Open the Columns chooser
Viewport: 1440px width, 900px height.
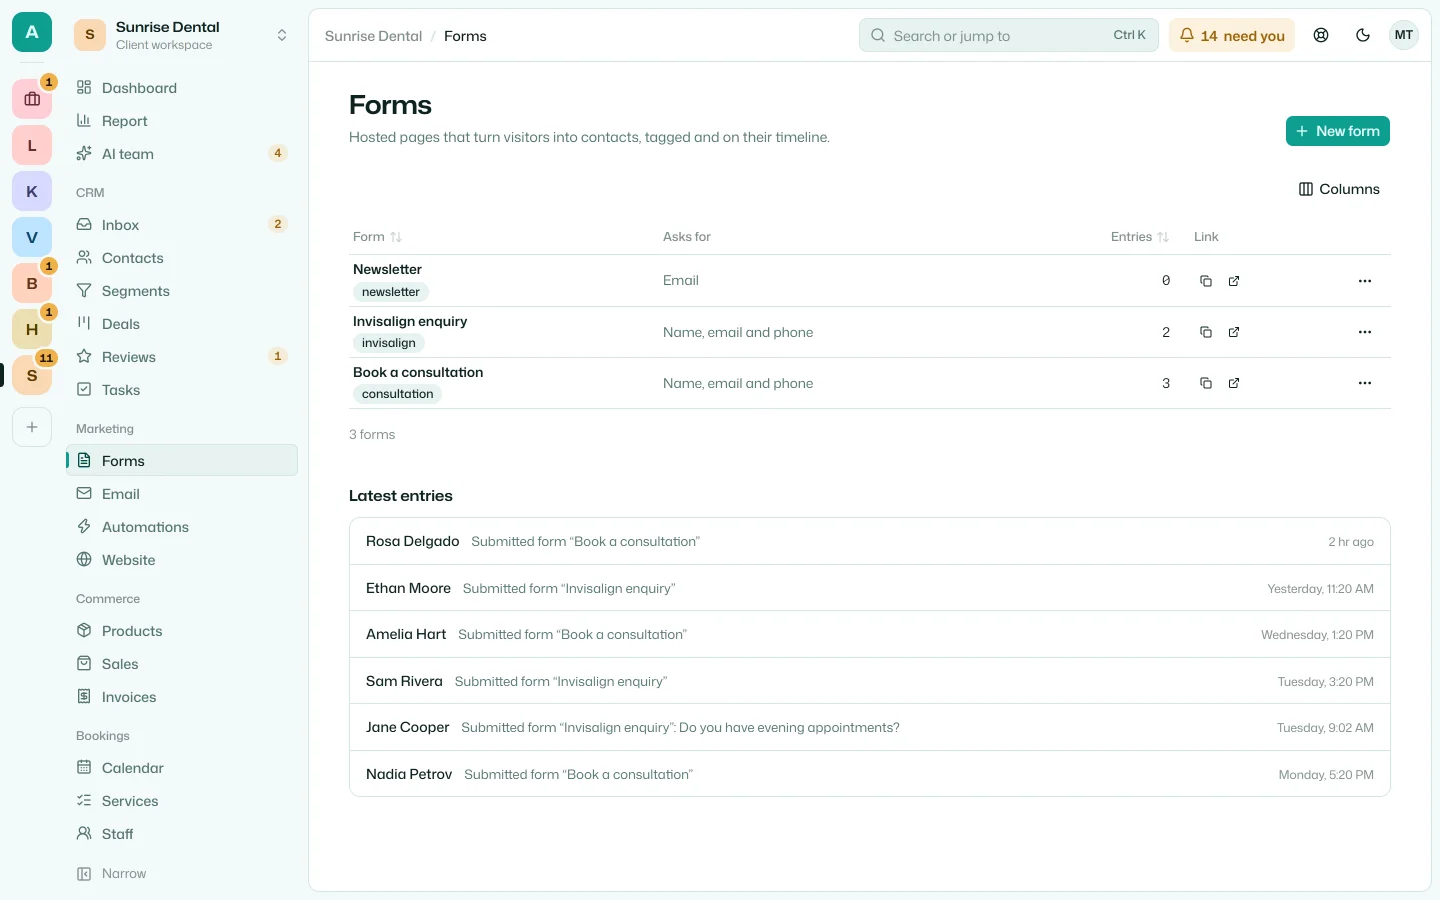tap(1339, 189)
